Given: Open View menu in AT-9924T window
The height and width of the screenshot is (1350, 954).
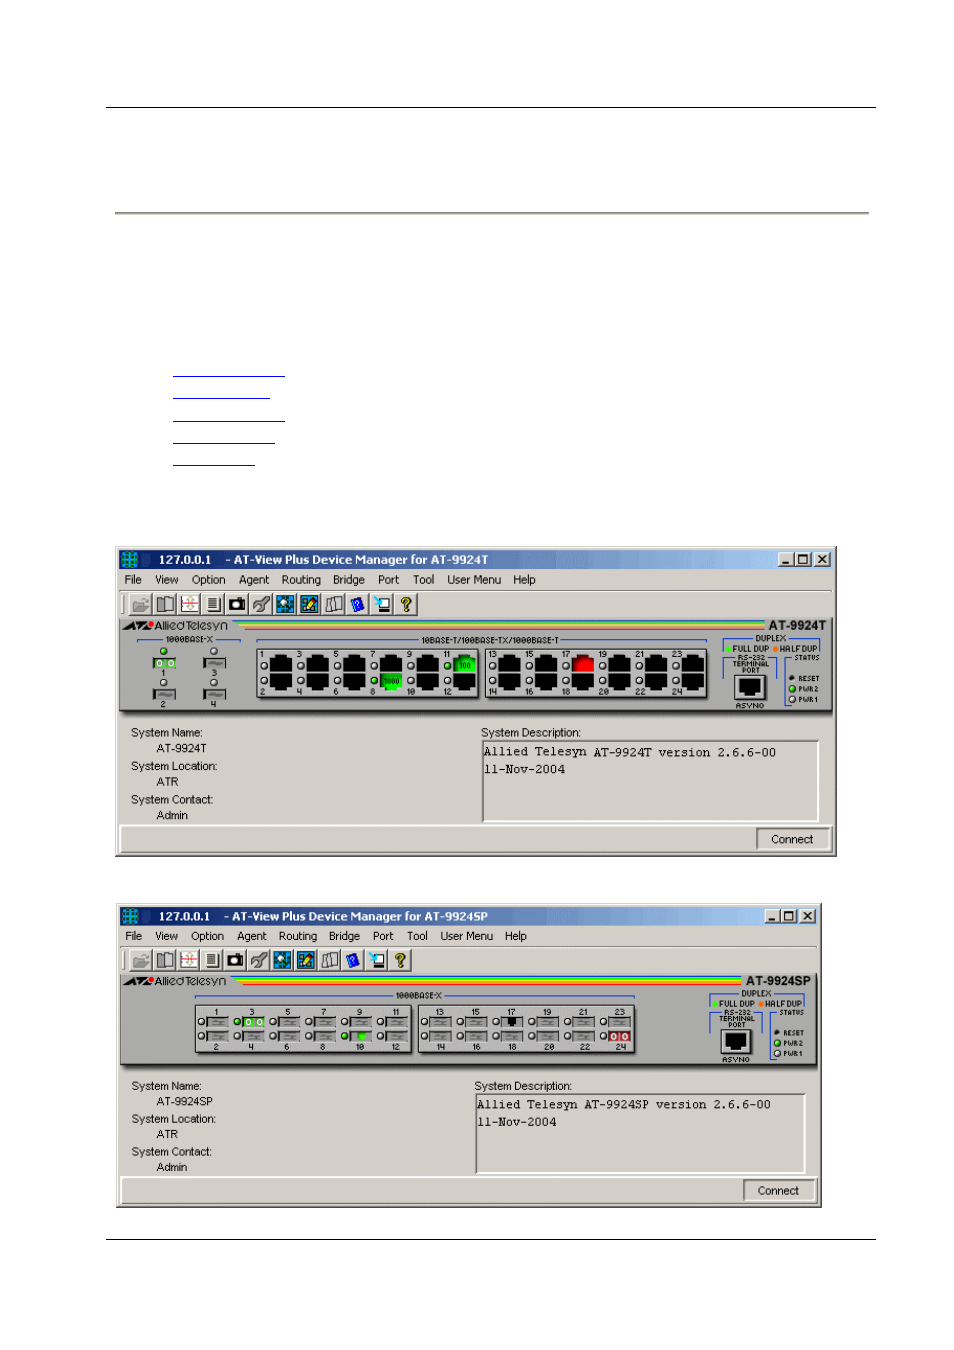Looking at the screenshot, I should 166,580.
